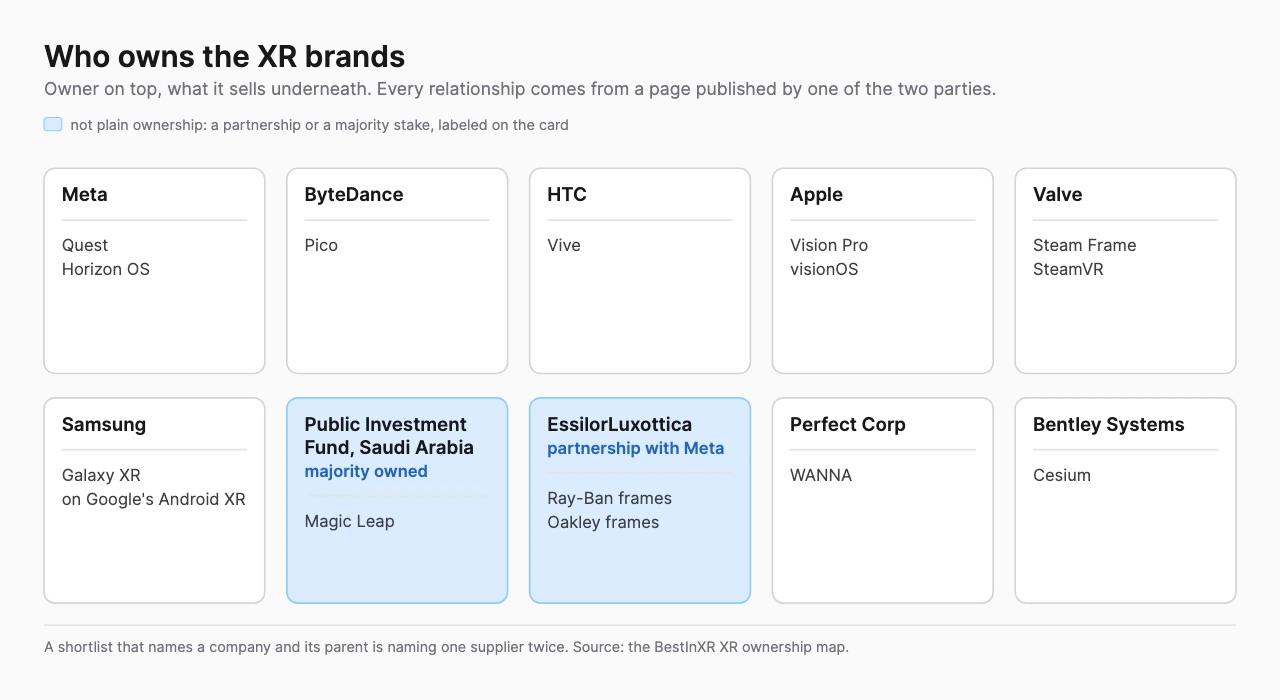1280x700 pixels.
Task: Click the legend text about partnership or majority stake
Action: pyautogui.click(x=319, y=125)
